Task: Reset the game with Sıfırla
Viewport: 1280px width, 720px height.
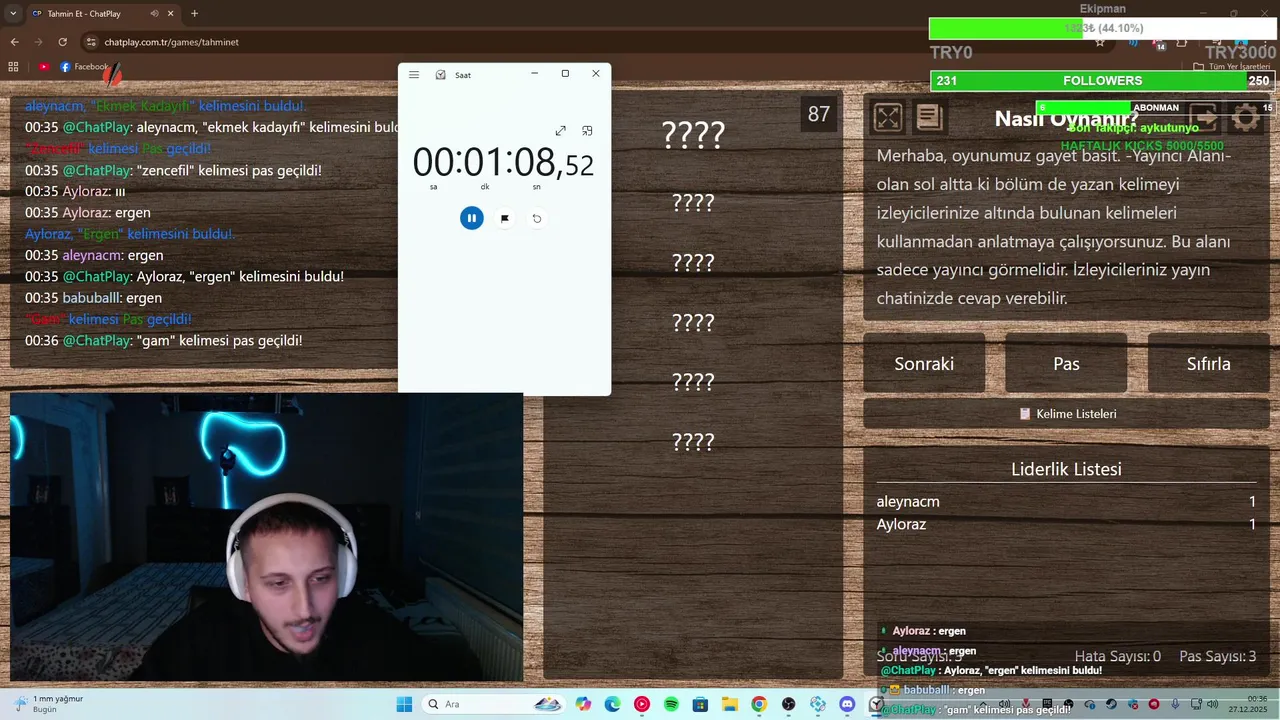Action: pos(1208,364)
